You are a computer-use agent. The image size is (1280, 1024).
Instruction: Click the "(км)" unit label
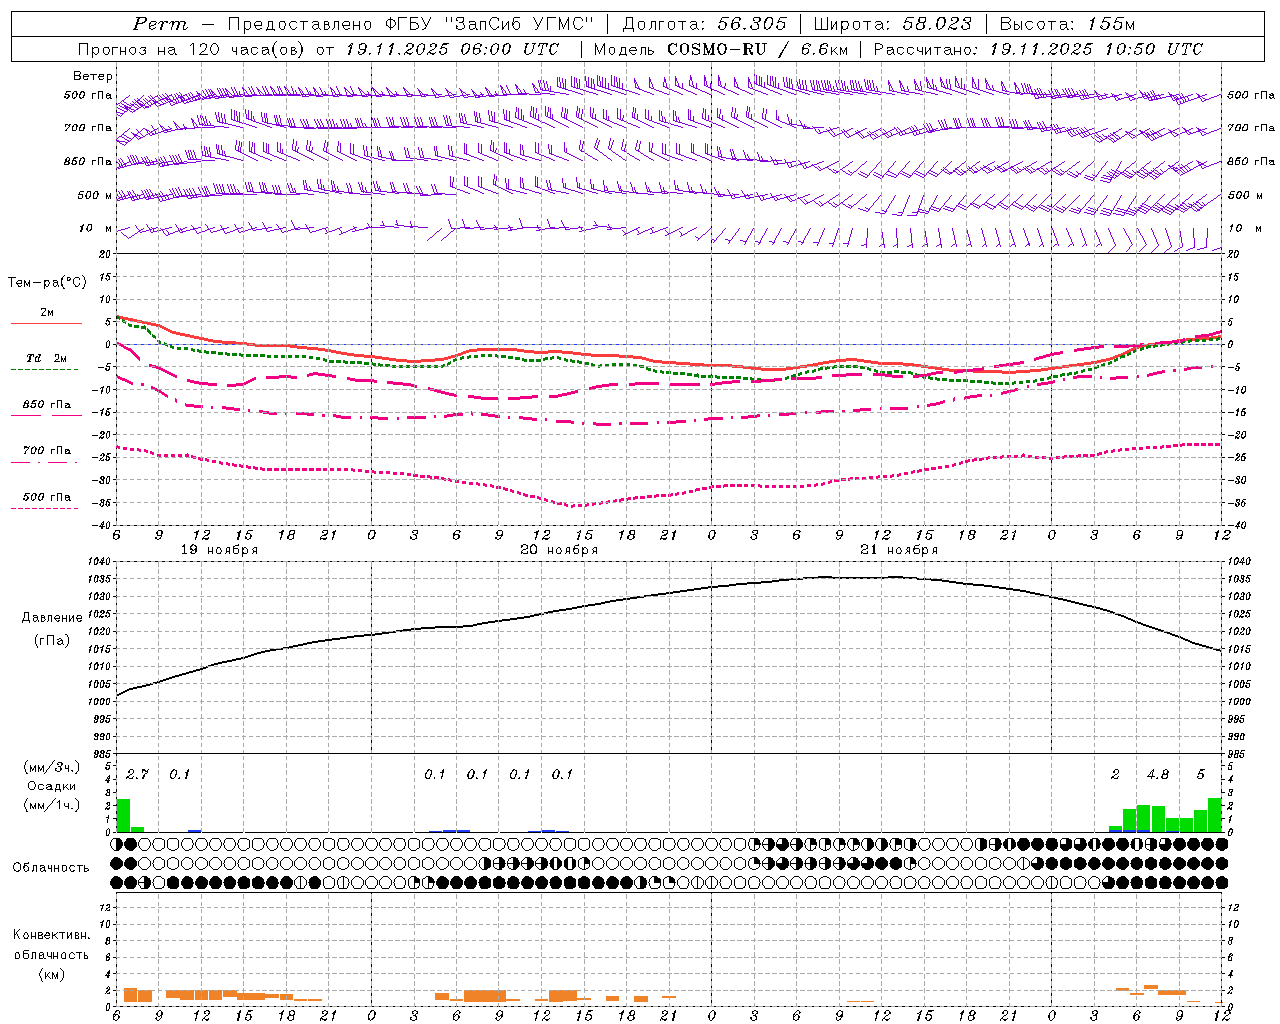(x=52, y=973)
